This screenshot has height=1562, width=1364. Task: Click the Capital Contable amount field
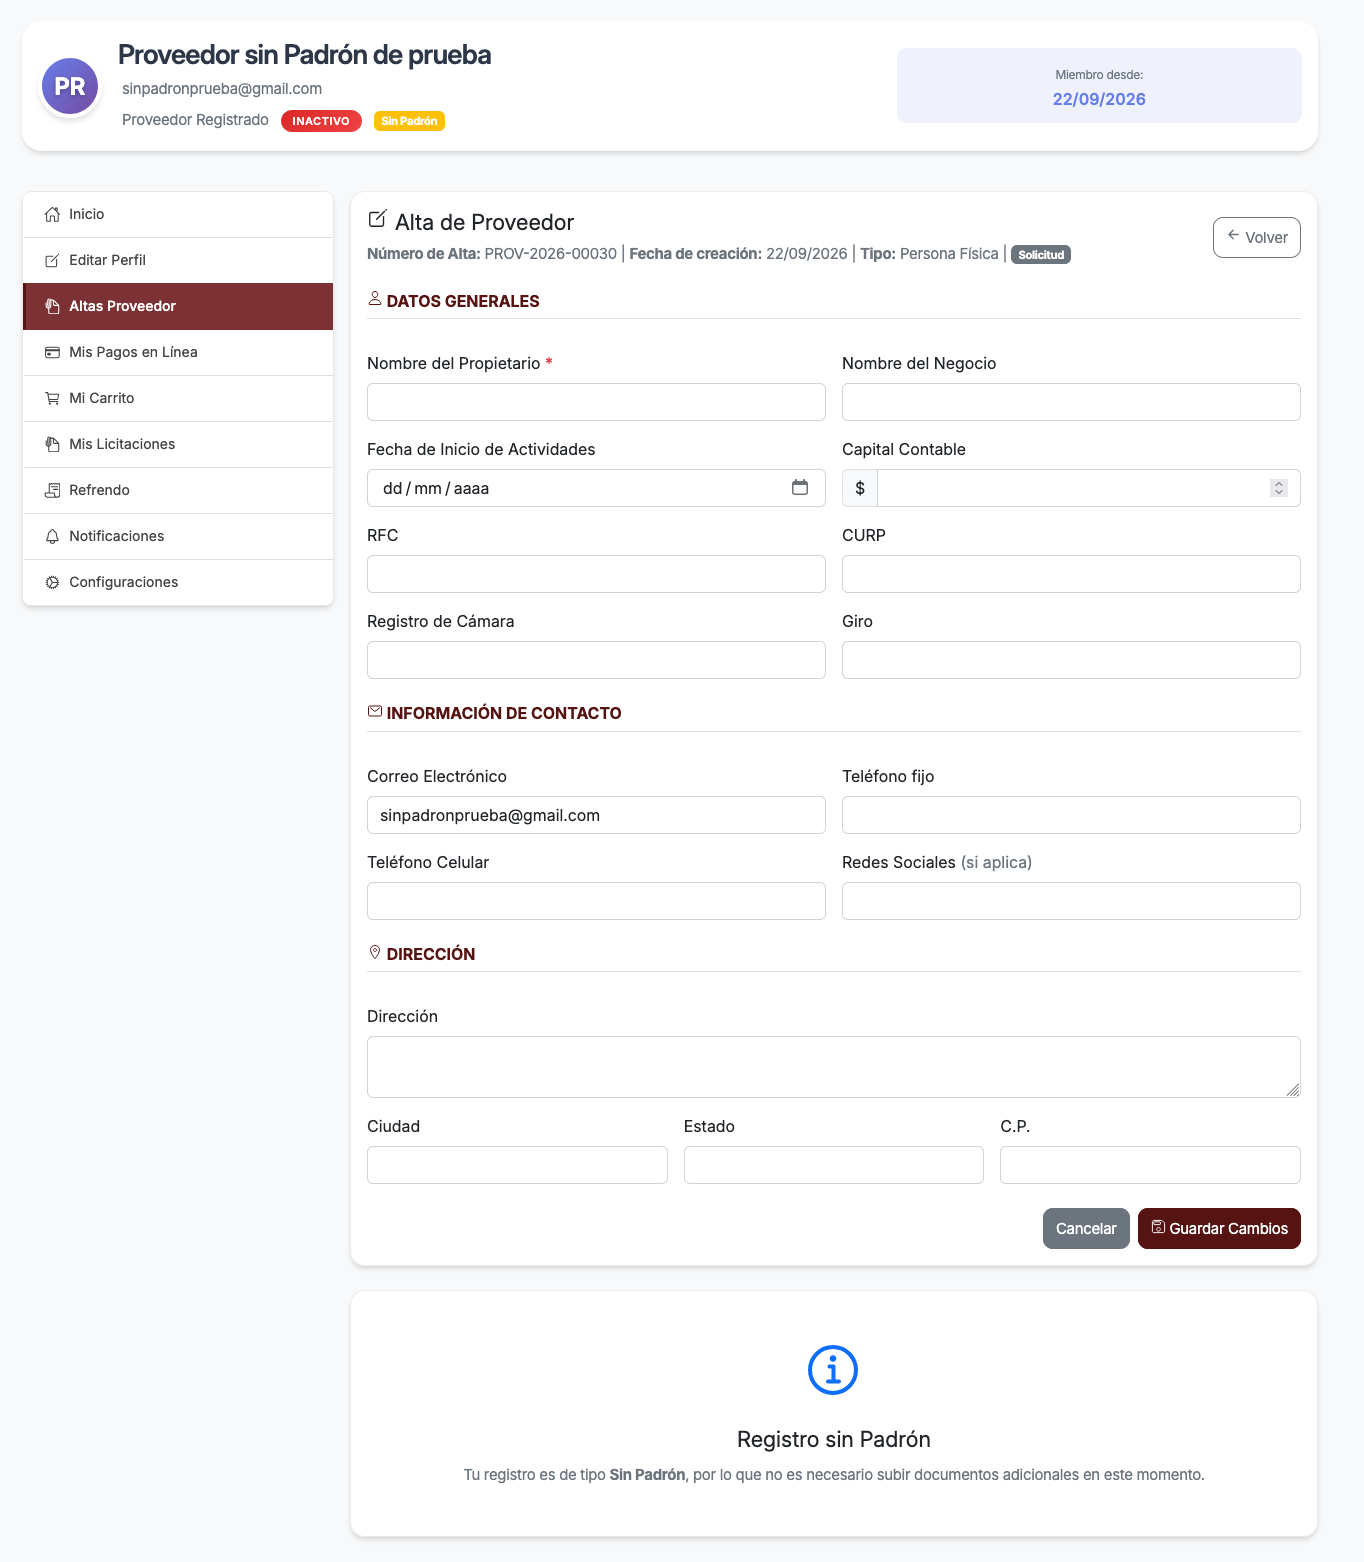pos(1088,488)
